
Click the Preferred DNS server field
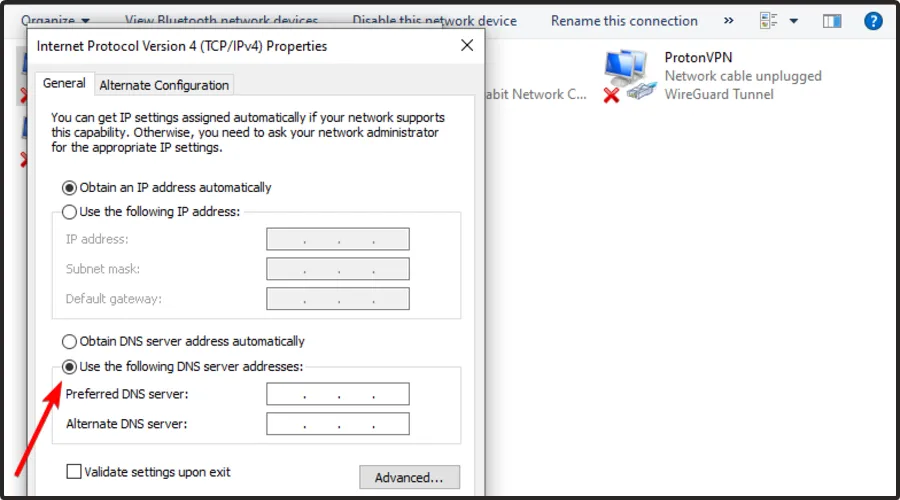point(337,394)
